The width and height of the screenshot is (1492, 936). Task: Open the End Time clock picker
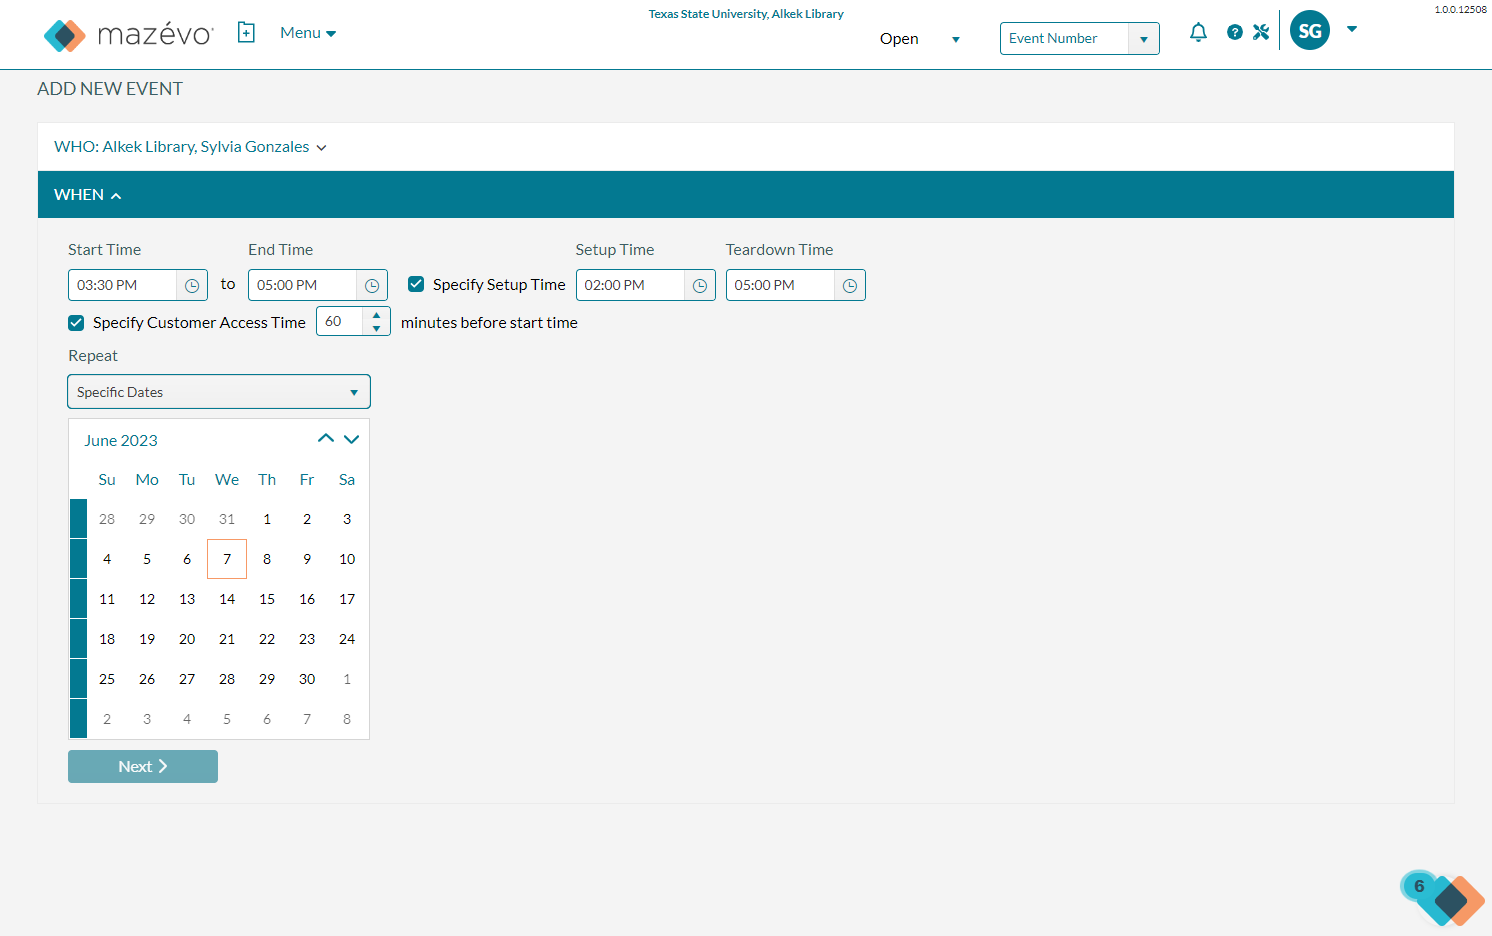click(372, 286)
